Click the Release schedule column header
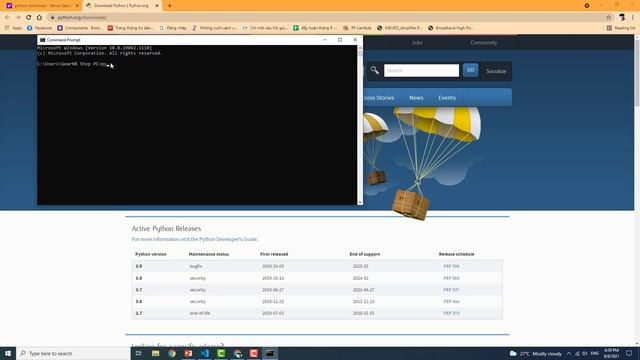 [x=457, y=254]
